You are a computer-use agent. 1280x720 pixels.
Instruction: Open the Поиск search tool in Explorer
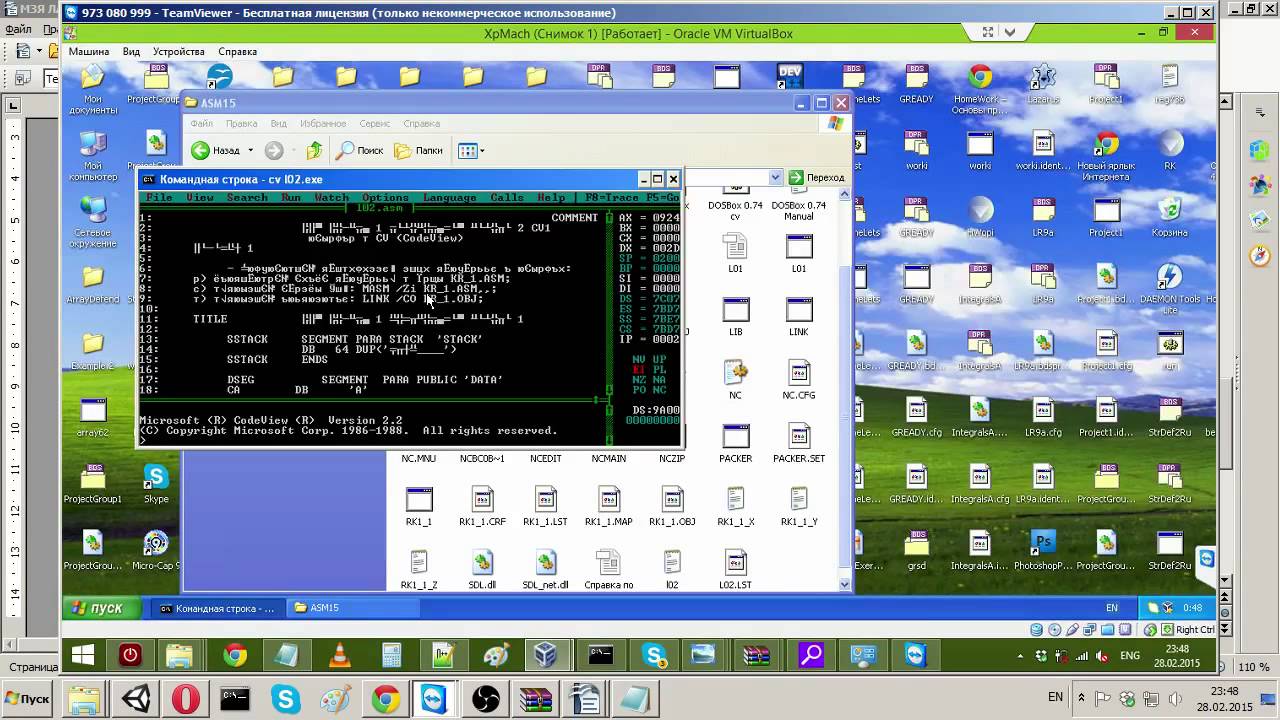(x=360, y=151)
